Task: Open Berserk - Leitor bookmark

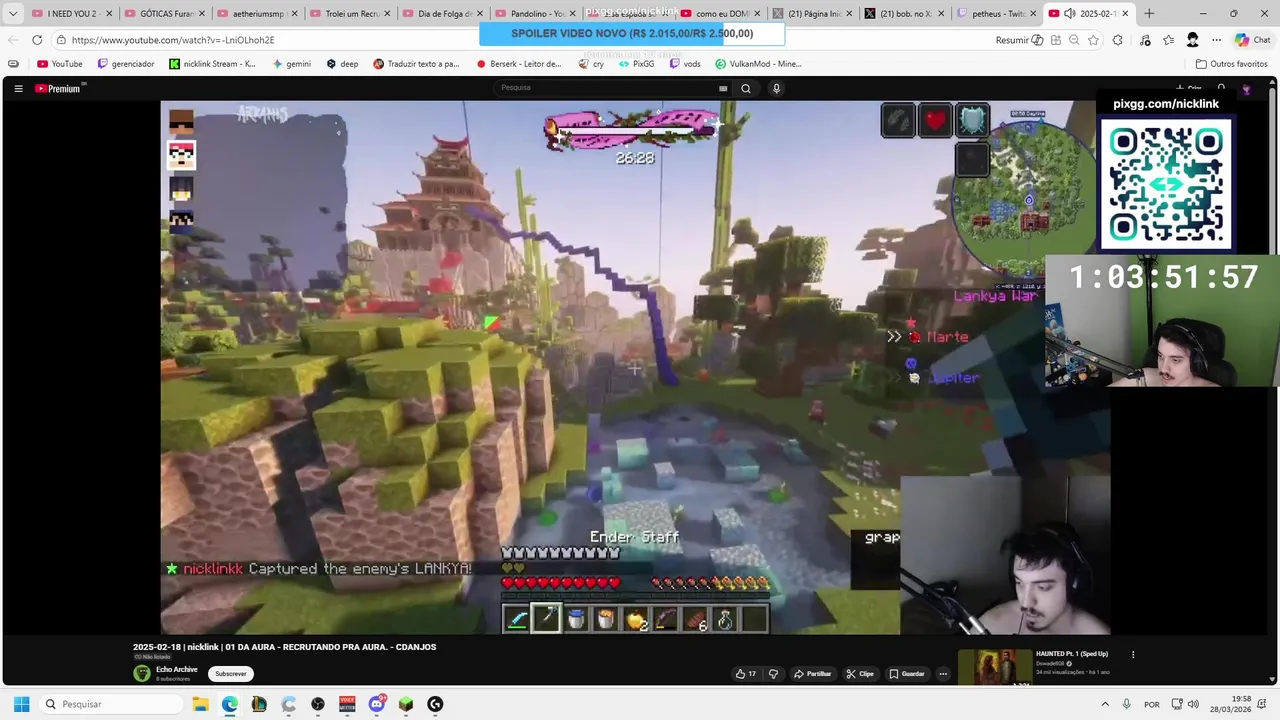Action: pos(519,64)
